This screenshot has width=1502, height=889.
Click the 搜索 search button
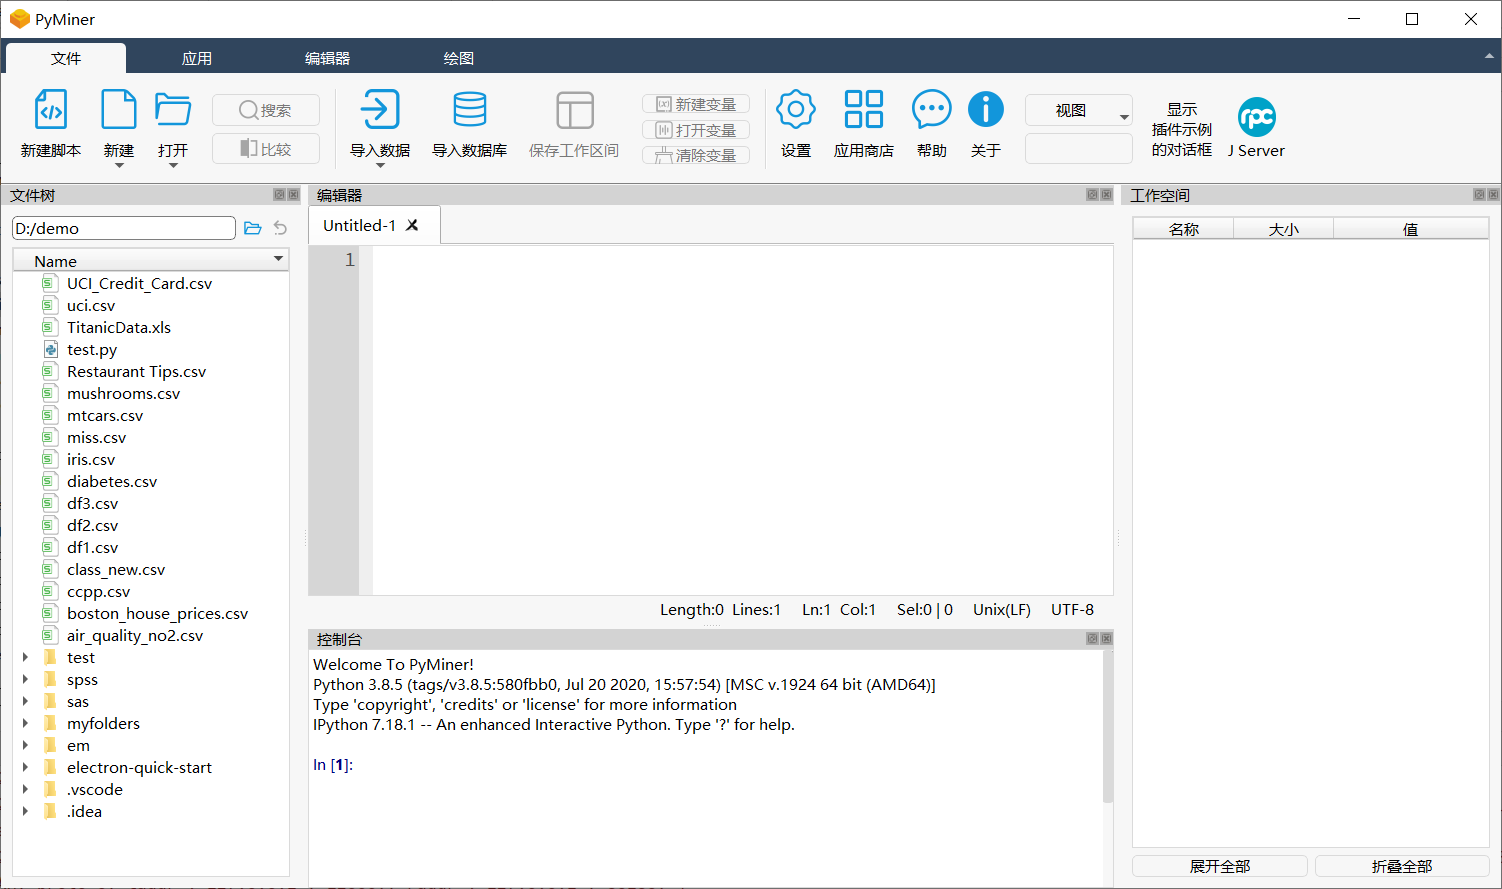coord(266,110)
